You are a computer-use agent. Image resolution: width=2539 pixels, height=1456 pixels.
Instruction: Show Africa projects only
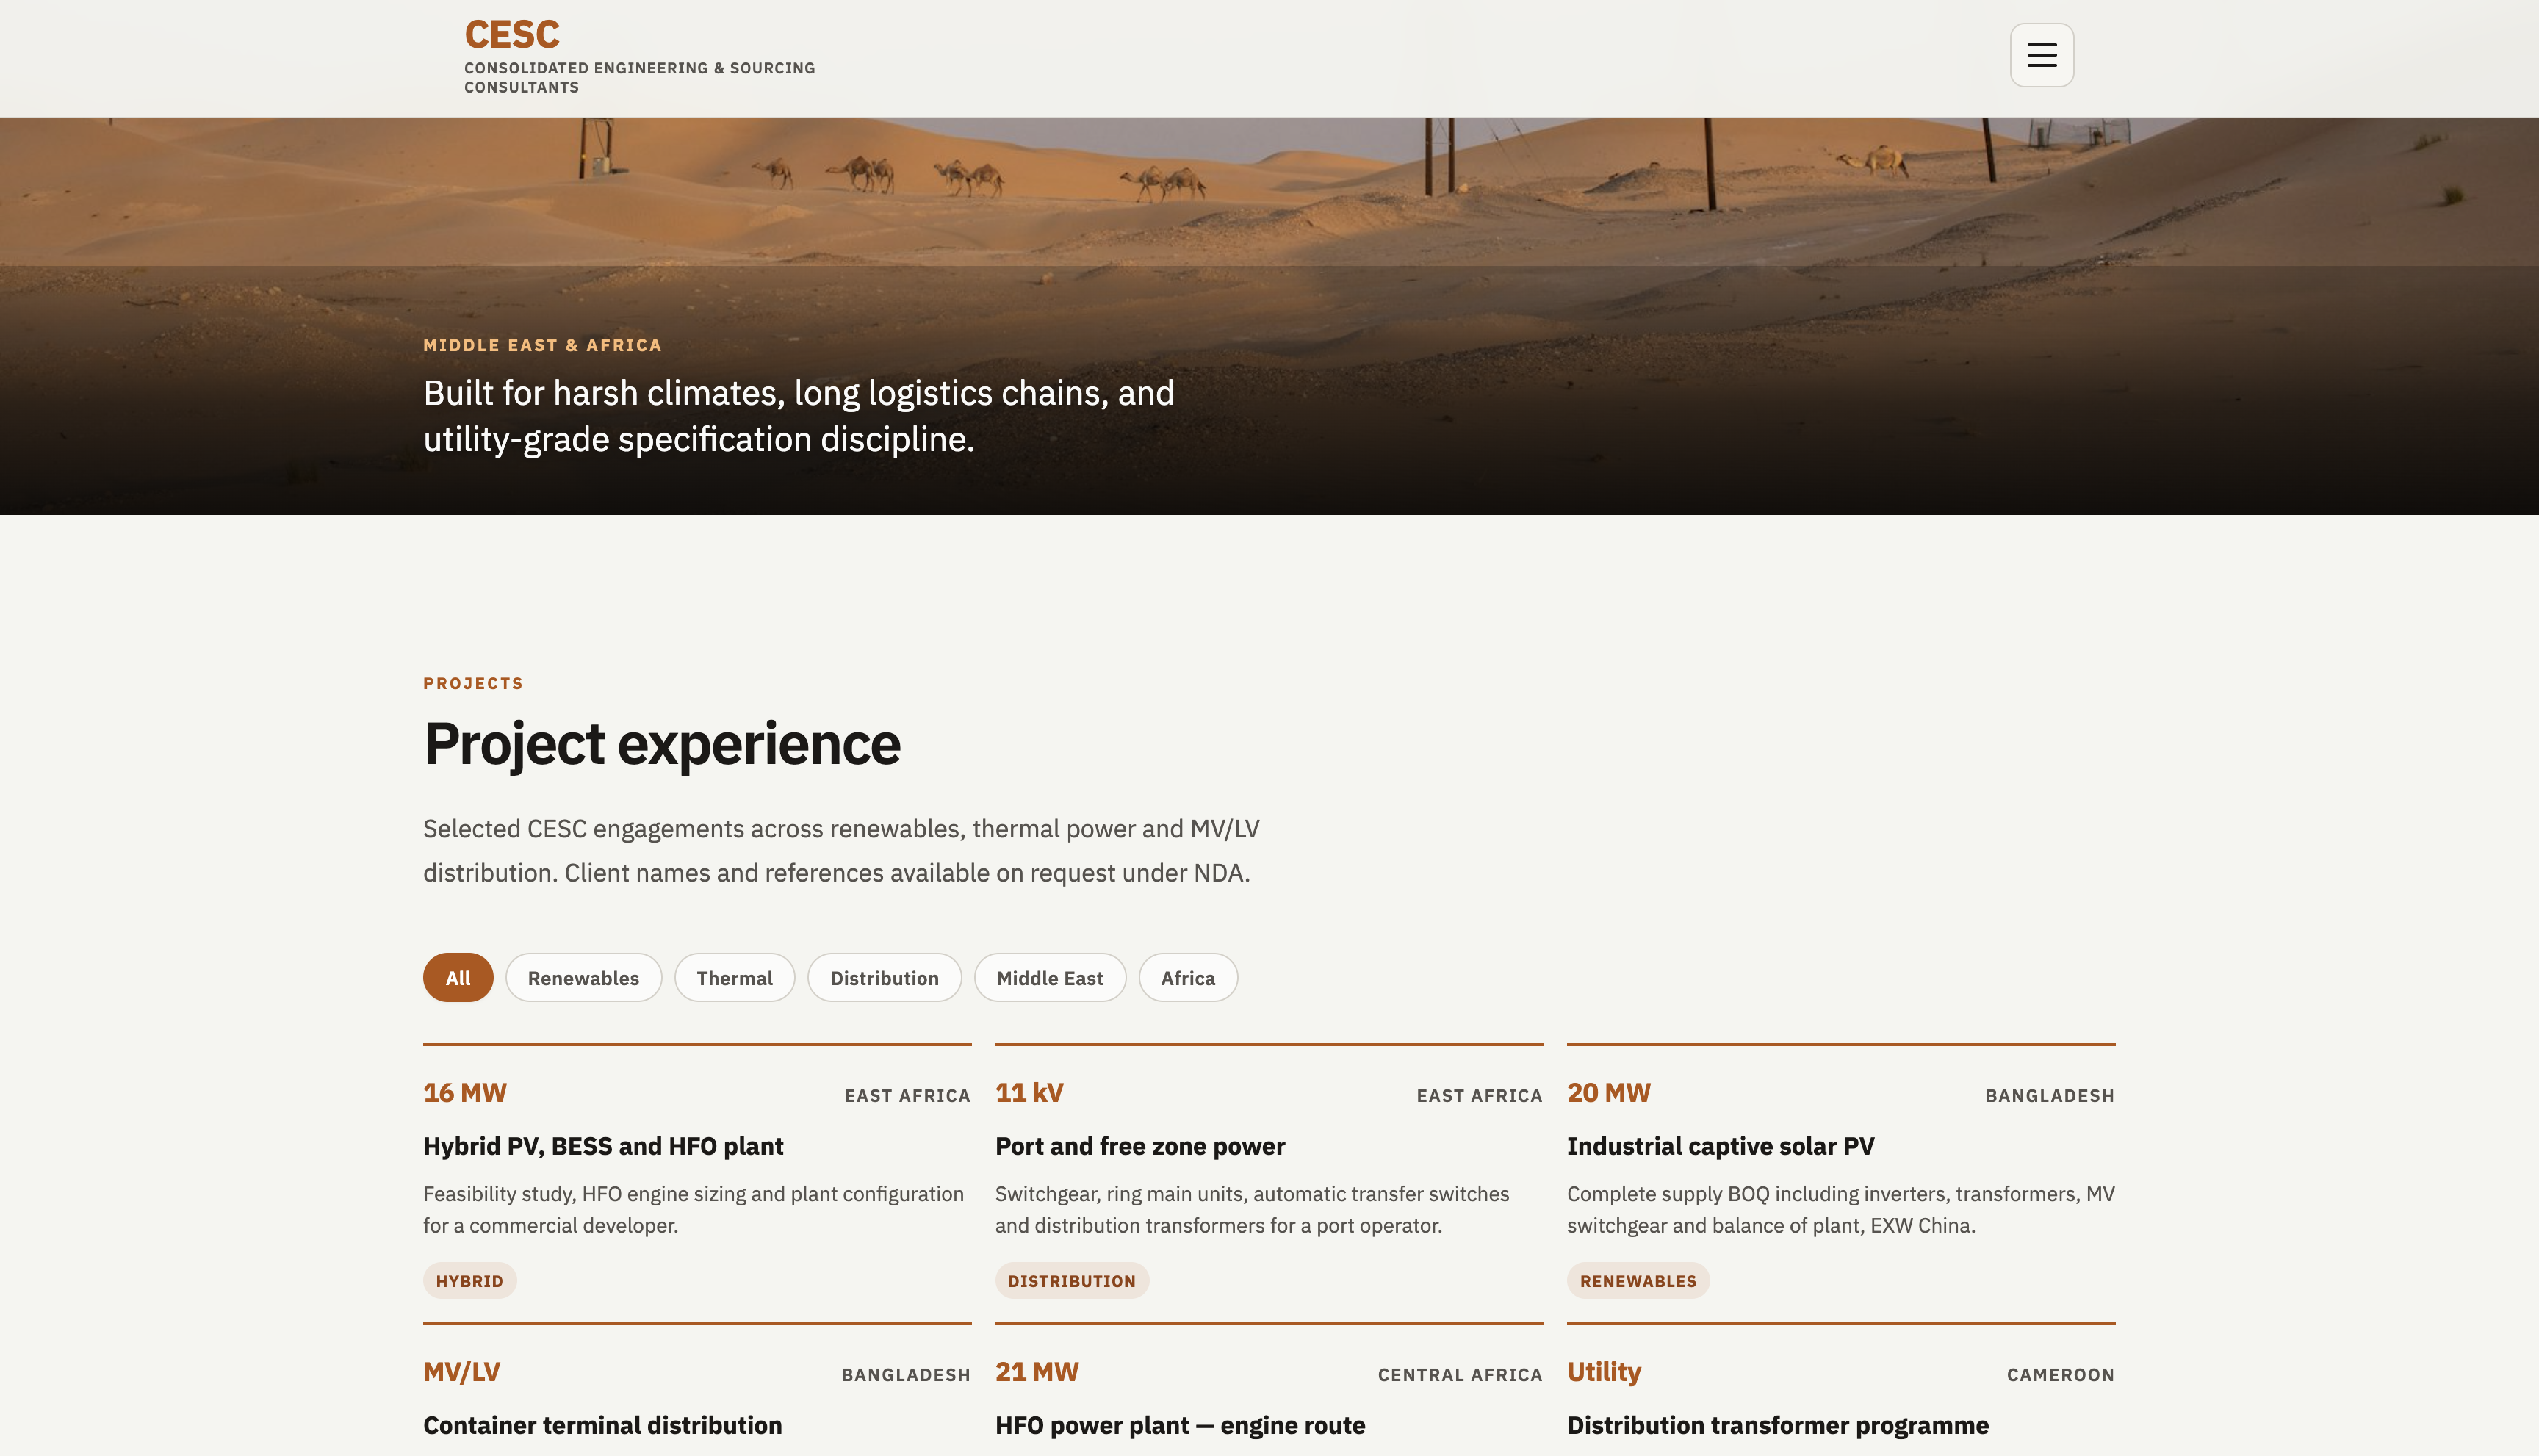point(1187,977)
